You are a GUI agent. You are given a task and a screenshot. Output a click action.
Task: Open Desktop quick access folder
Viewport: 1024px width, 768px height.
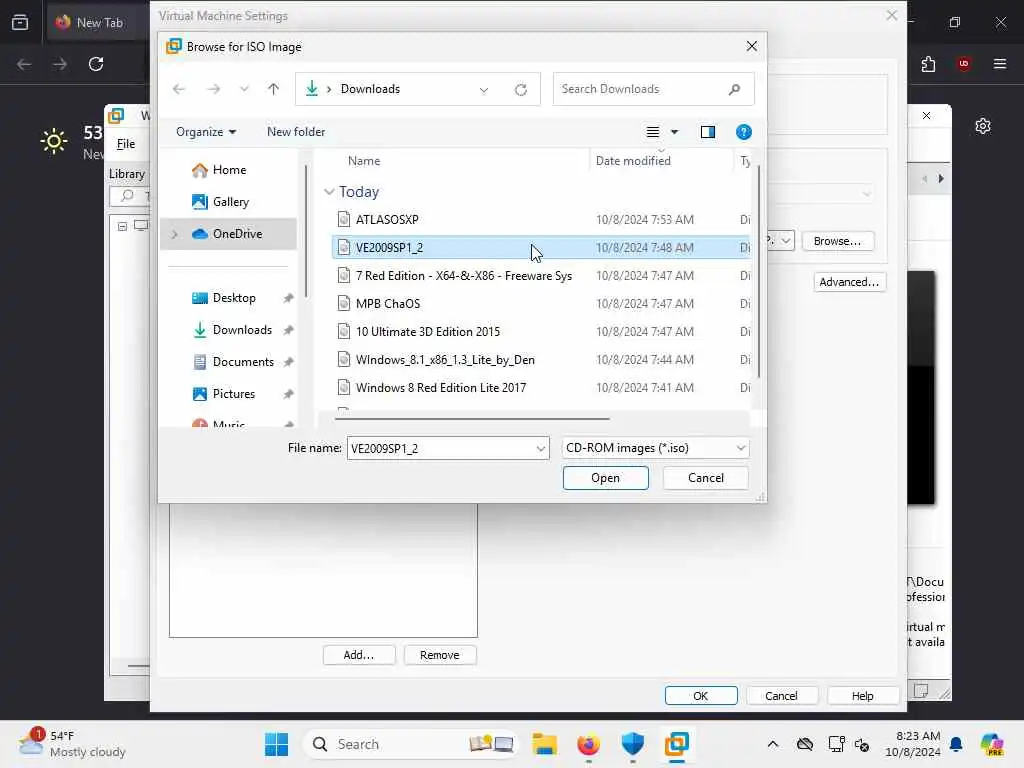[x=233, y=298]
